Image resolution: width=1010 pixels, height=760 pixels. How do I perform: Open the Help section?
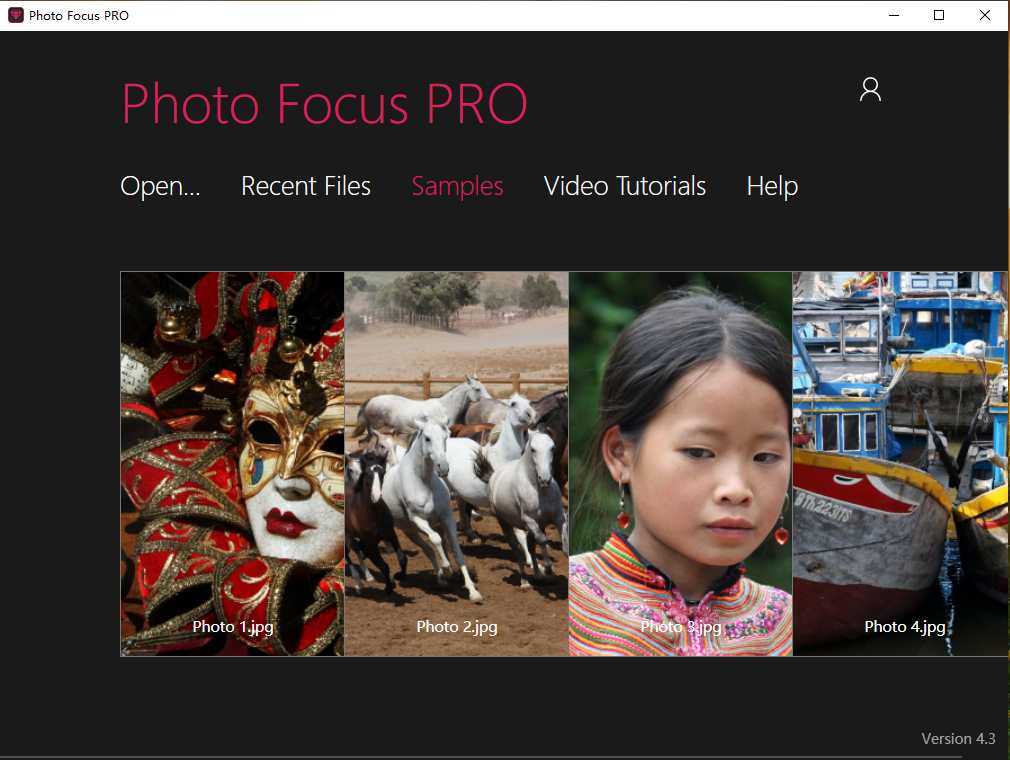(772, 186)
